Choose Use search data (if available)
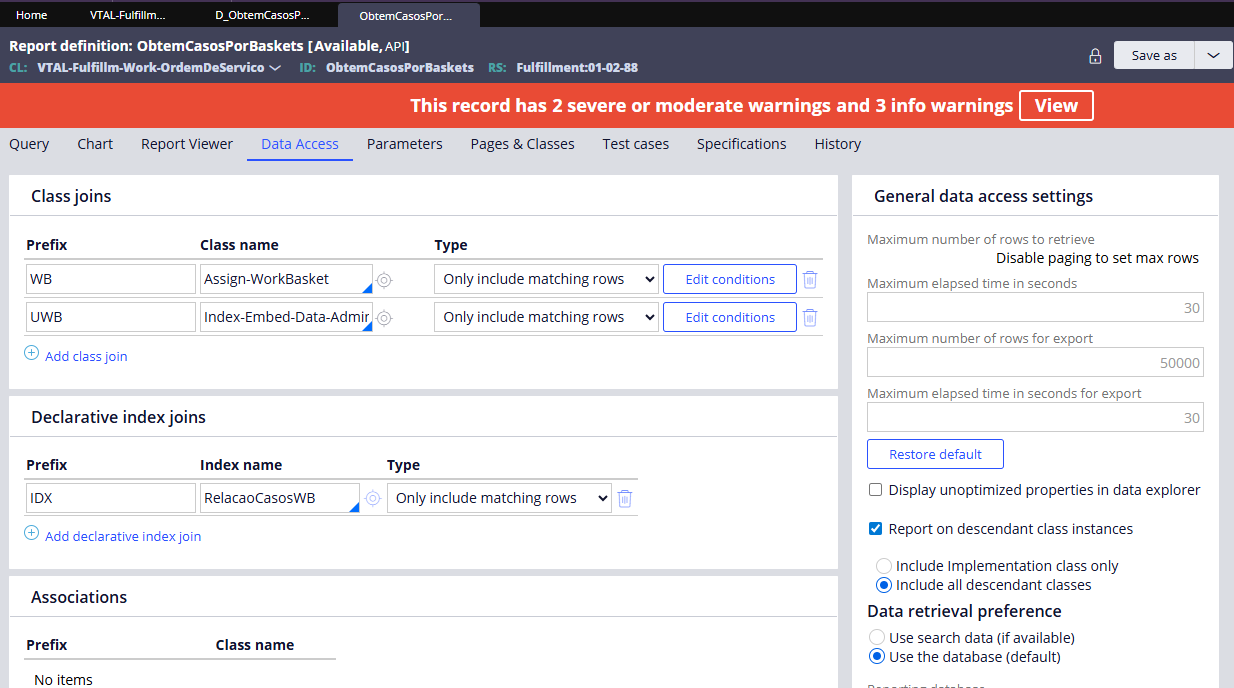The height and width of the screenshot is (688, 1234). pyautogui.click(x=877, y=638)
